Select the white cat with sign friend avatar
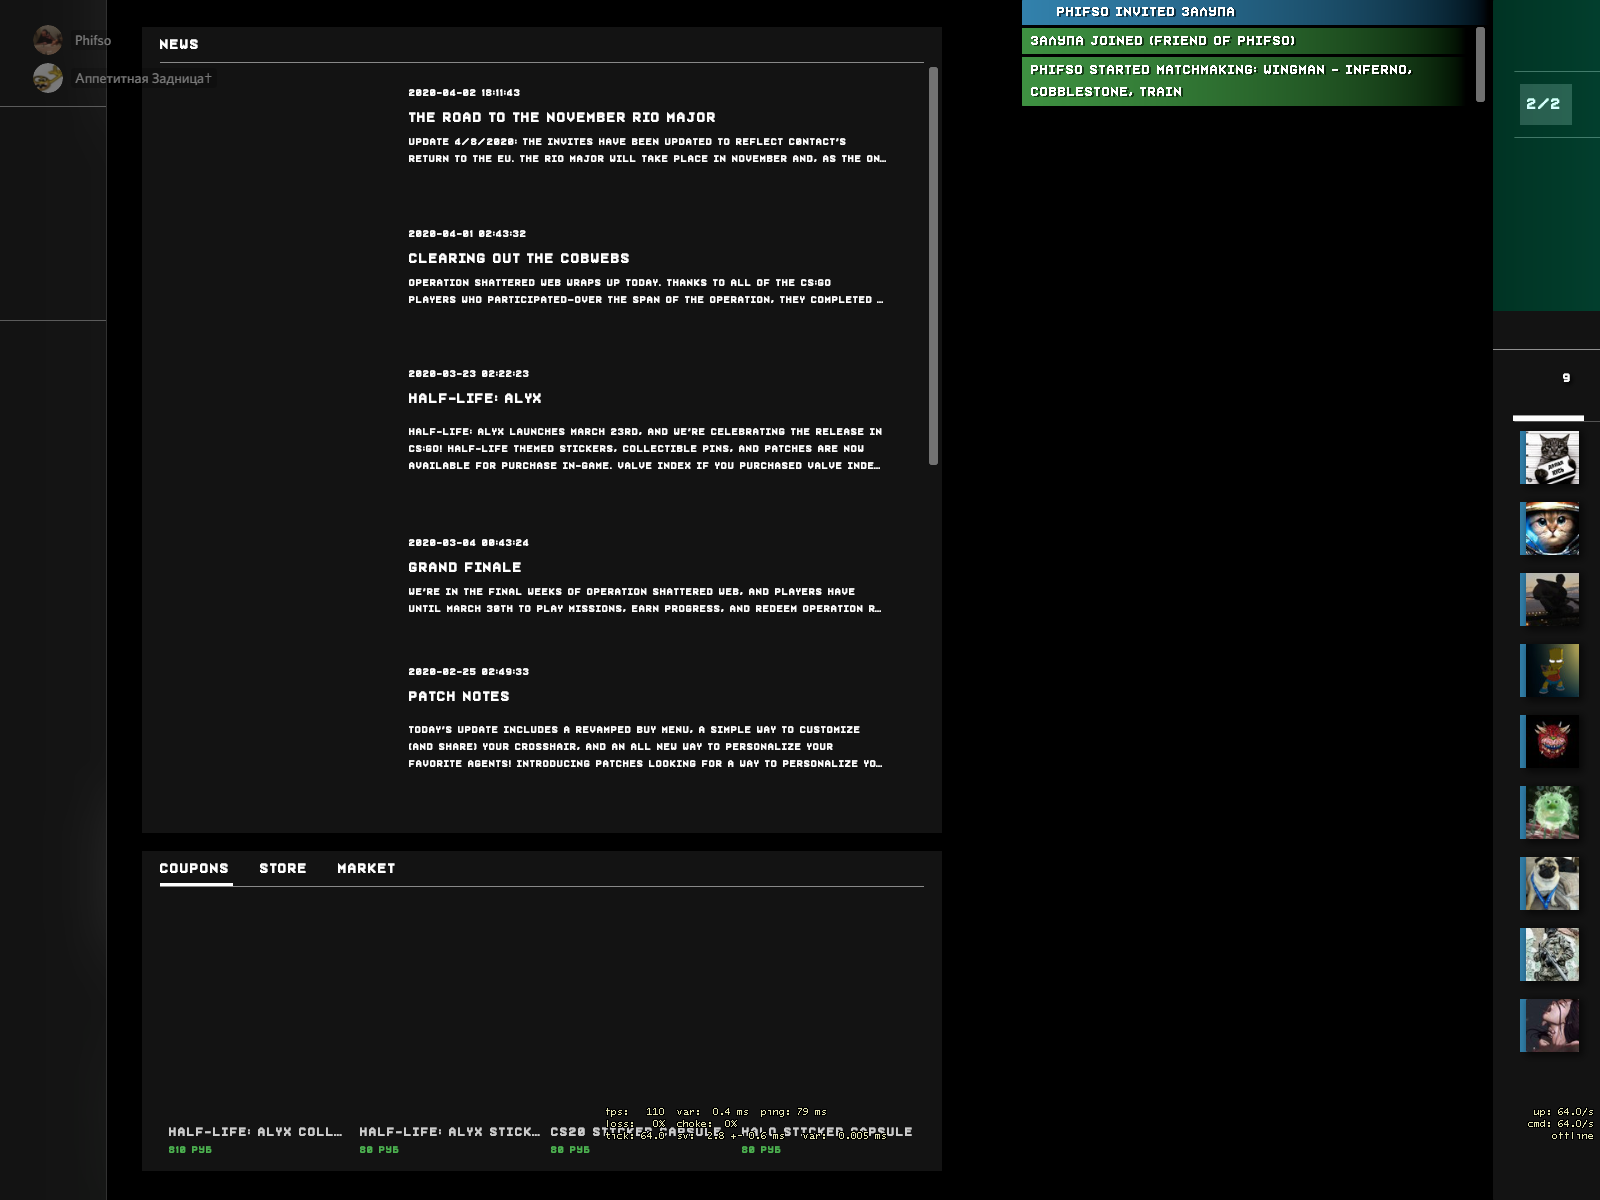 [1551, 457]
